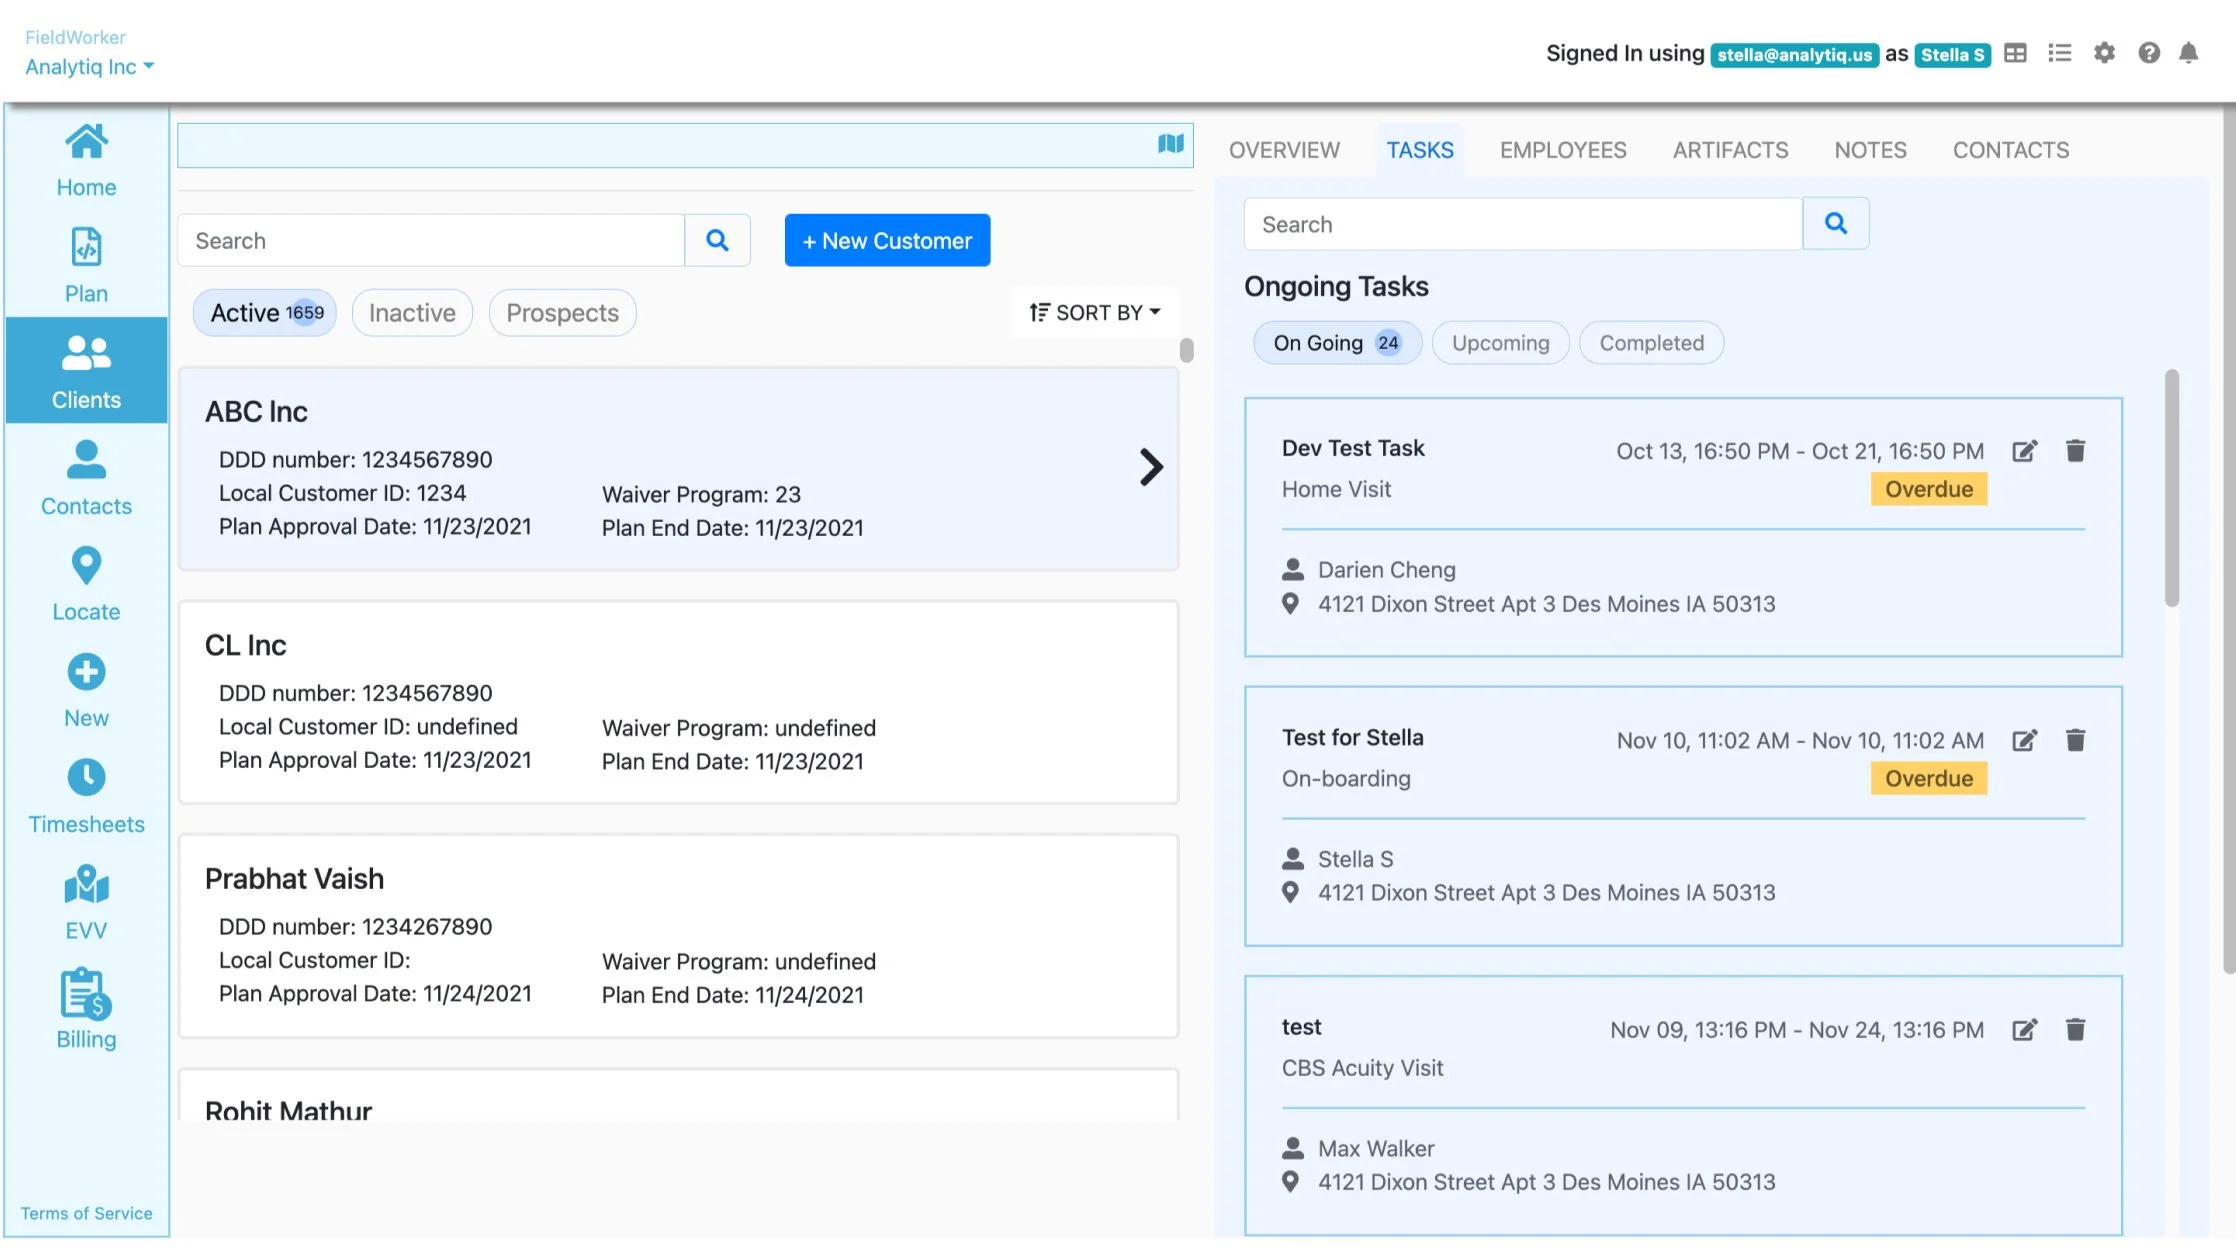Click the map icon in top bar
This screenshot has height=1260, width=2236.
tap(1170, 144)
